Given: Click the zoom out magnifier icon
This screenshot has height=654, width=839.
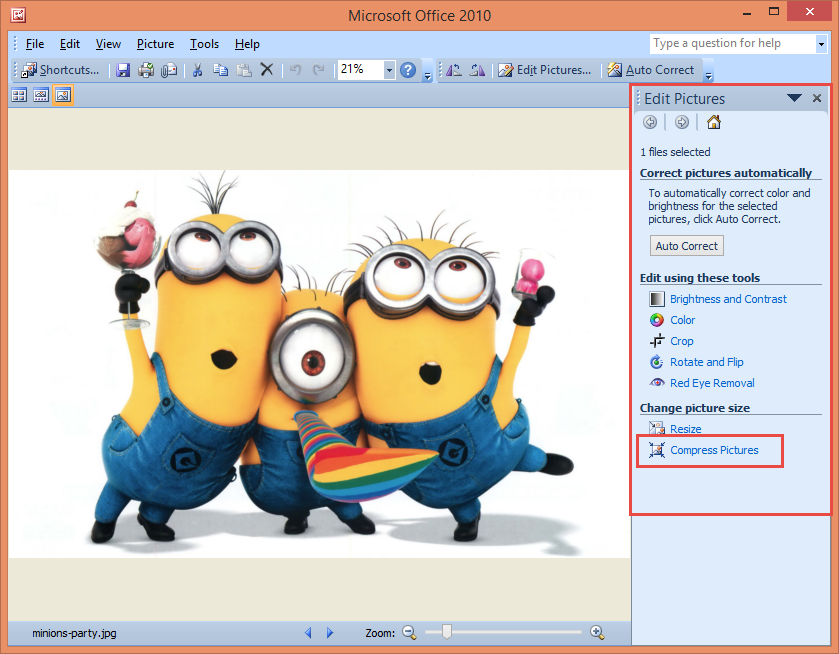Looking at the screenshot, I should [409, 633].
